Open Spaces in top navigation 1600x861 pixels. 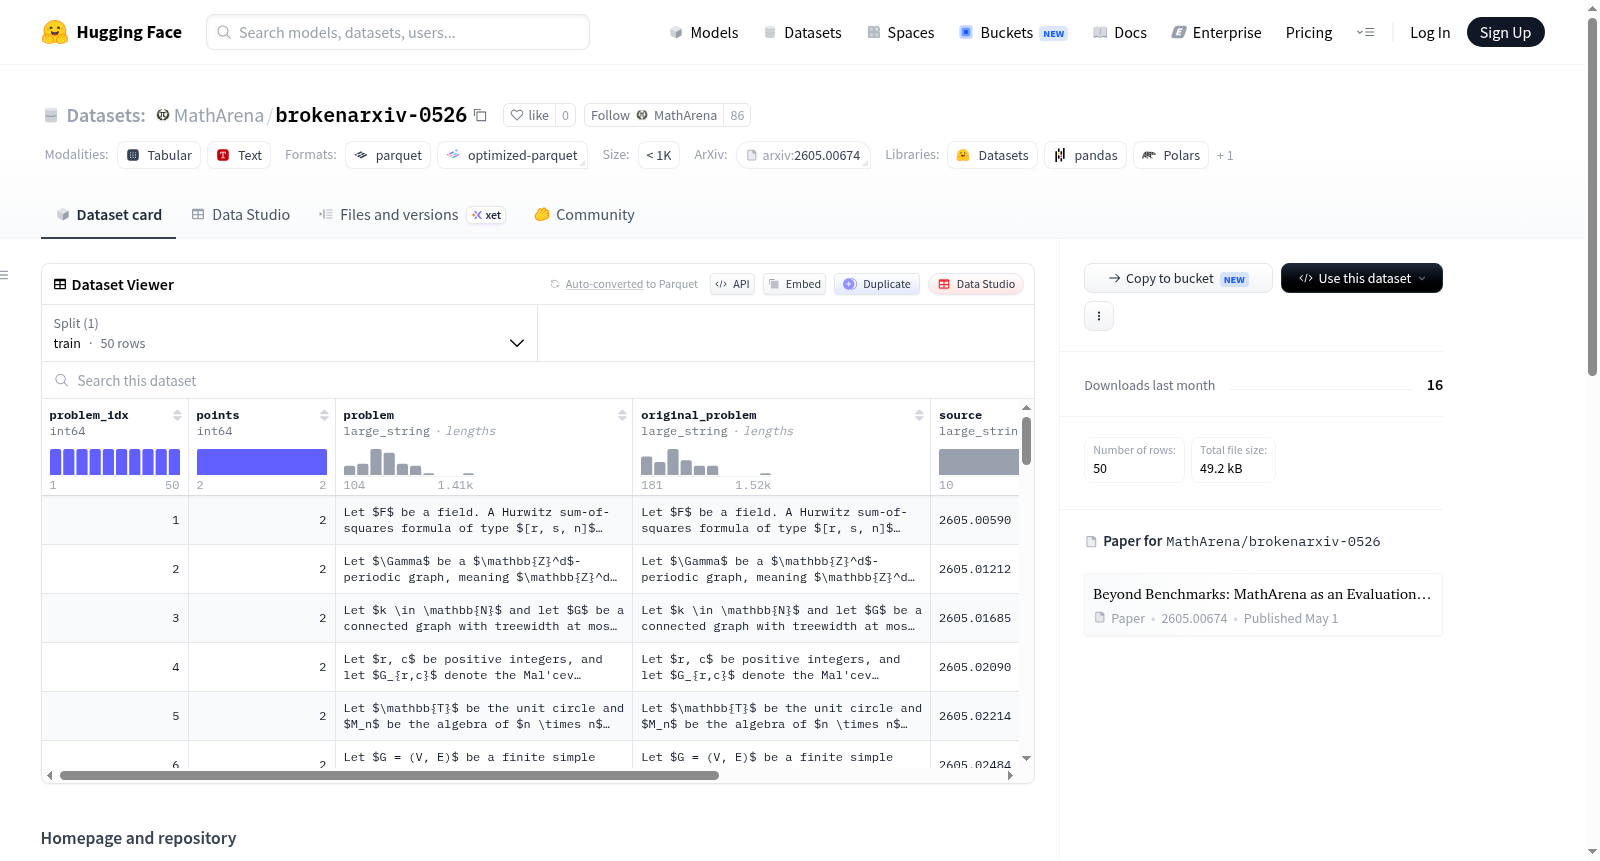click(x=900, y=32)
